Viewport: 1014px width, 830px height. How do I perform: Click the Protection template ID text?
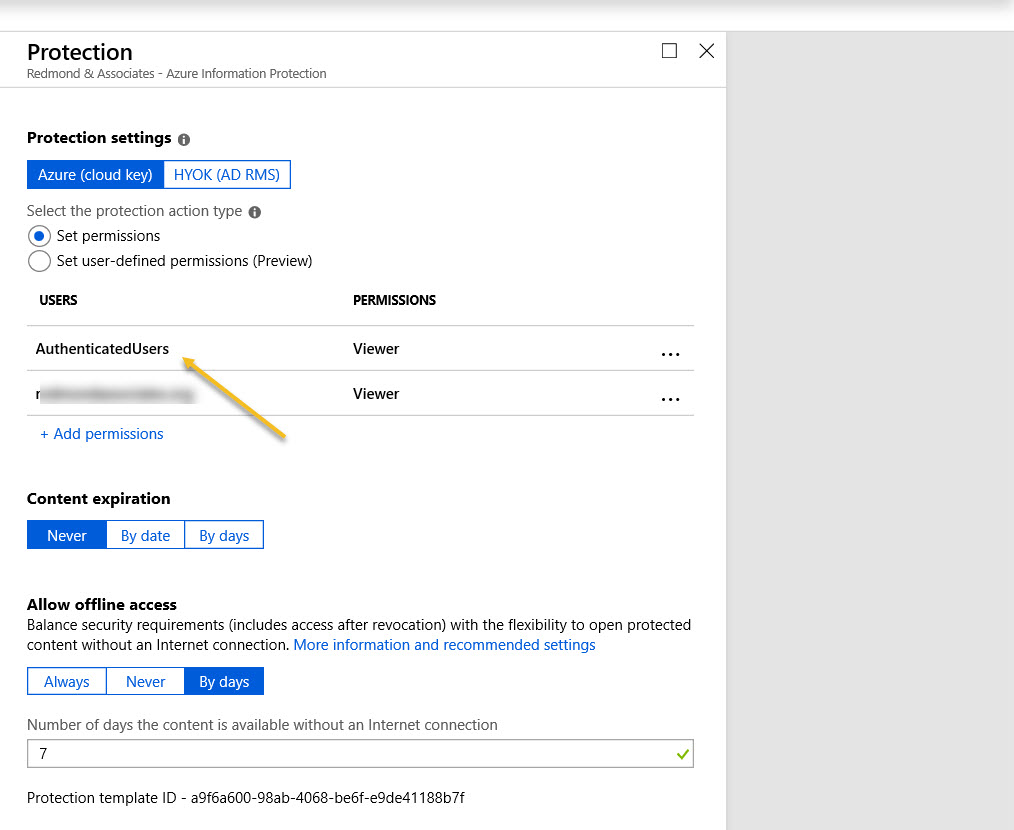click(x=246, y=798)
